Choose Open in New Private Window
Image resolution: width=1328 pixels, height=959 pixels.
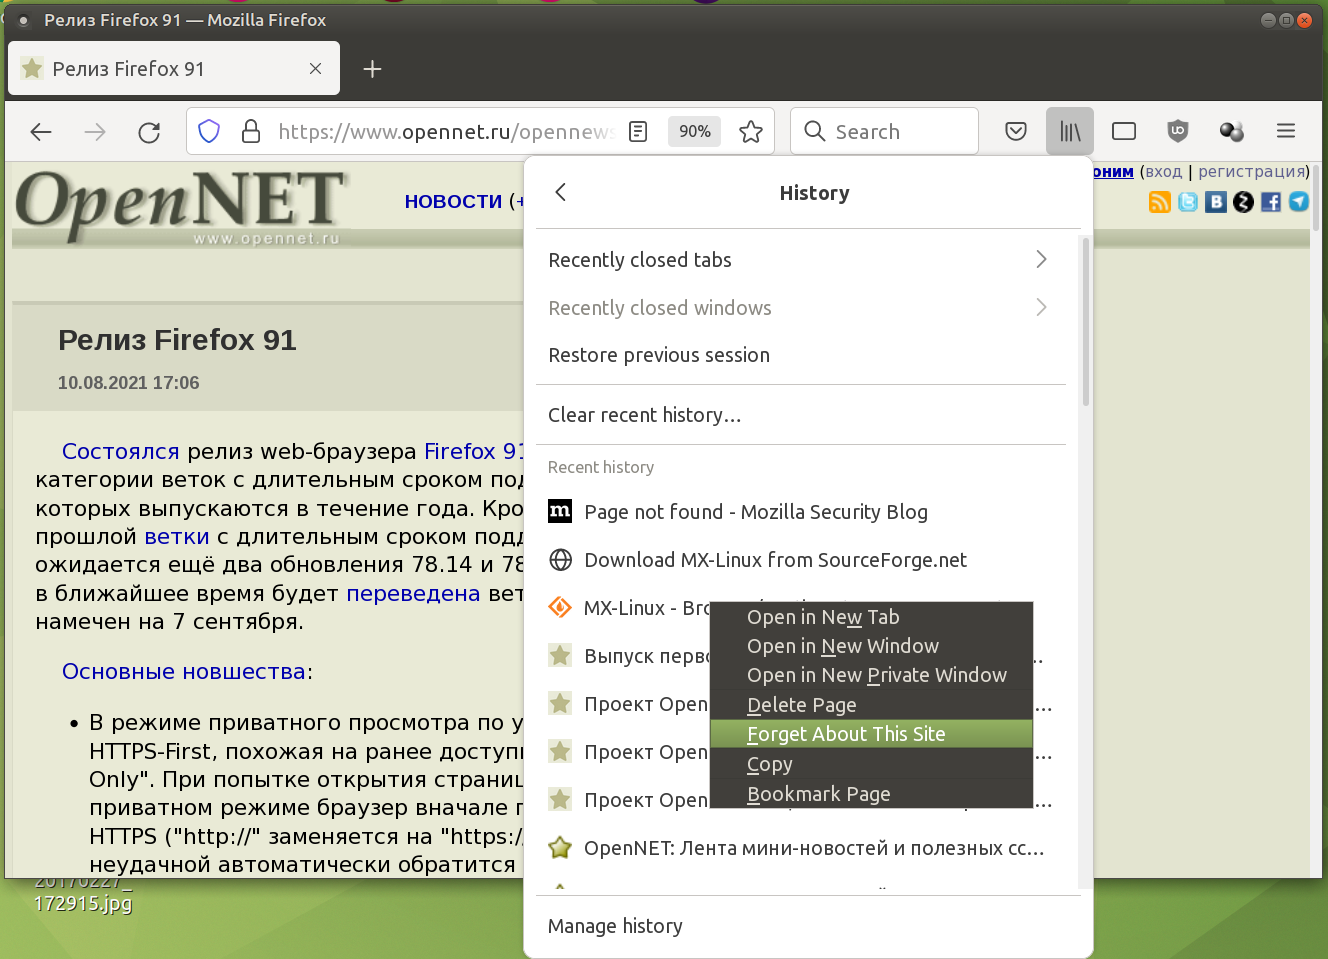coord(876,675)
